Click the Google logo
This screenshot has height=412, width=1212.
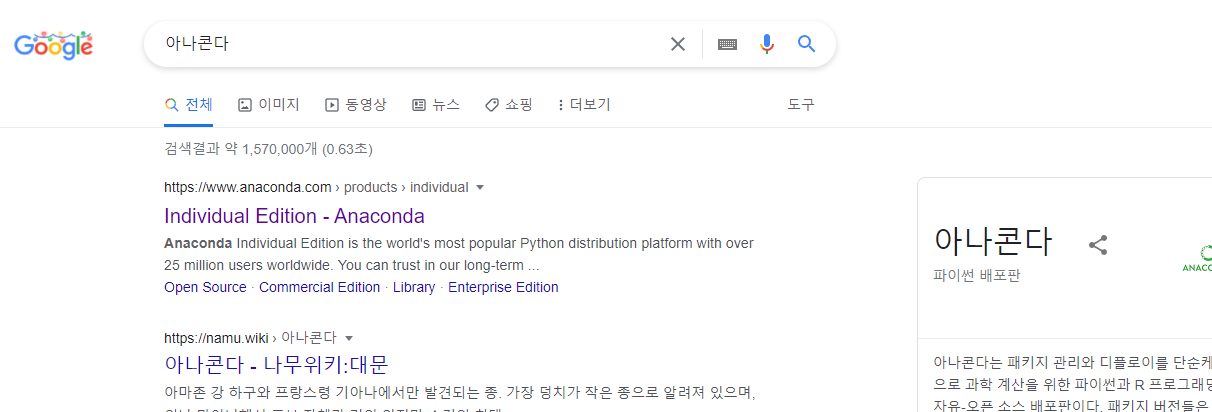click(x=53, y=45)
